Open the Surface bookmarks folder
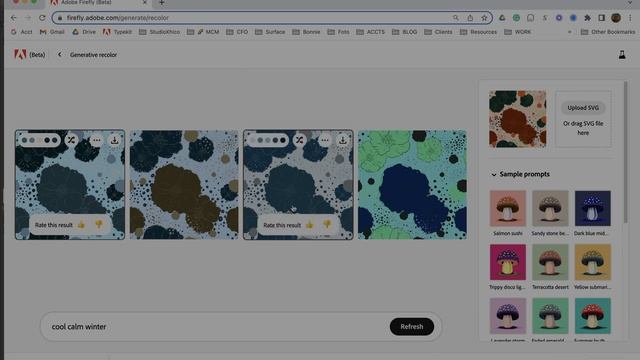640x360 pixels. click(x=270, y=32)
